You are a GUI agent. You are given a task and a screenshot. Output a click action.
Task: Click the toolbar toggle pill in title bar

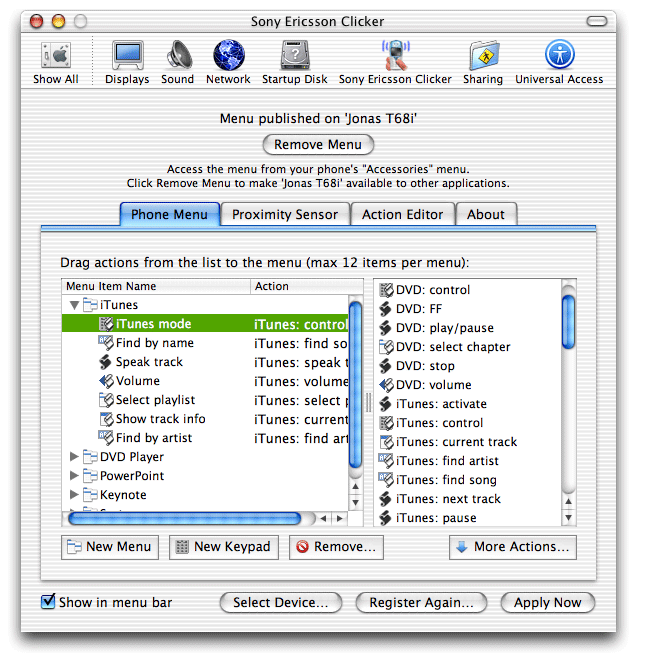pyautogui.click(x=597, y=21)
